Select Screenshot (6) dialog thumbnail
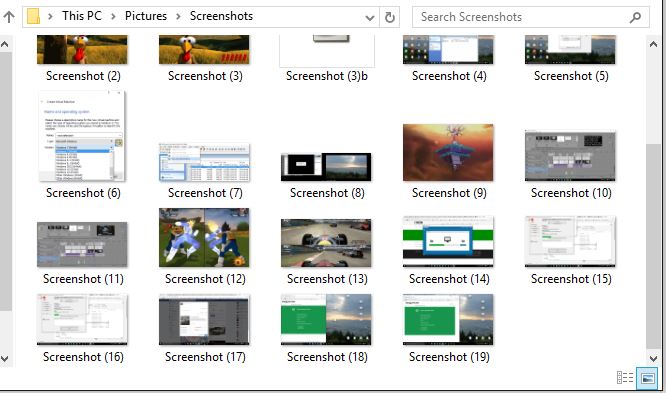The image size is (666, 393). click(82, 136)
